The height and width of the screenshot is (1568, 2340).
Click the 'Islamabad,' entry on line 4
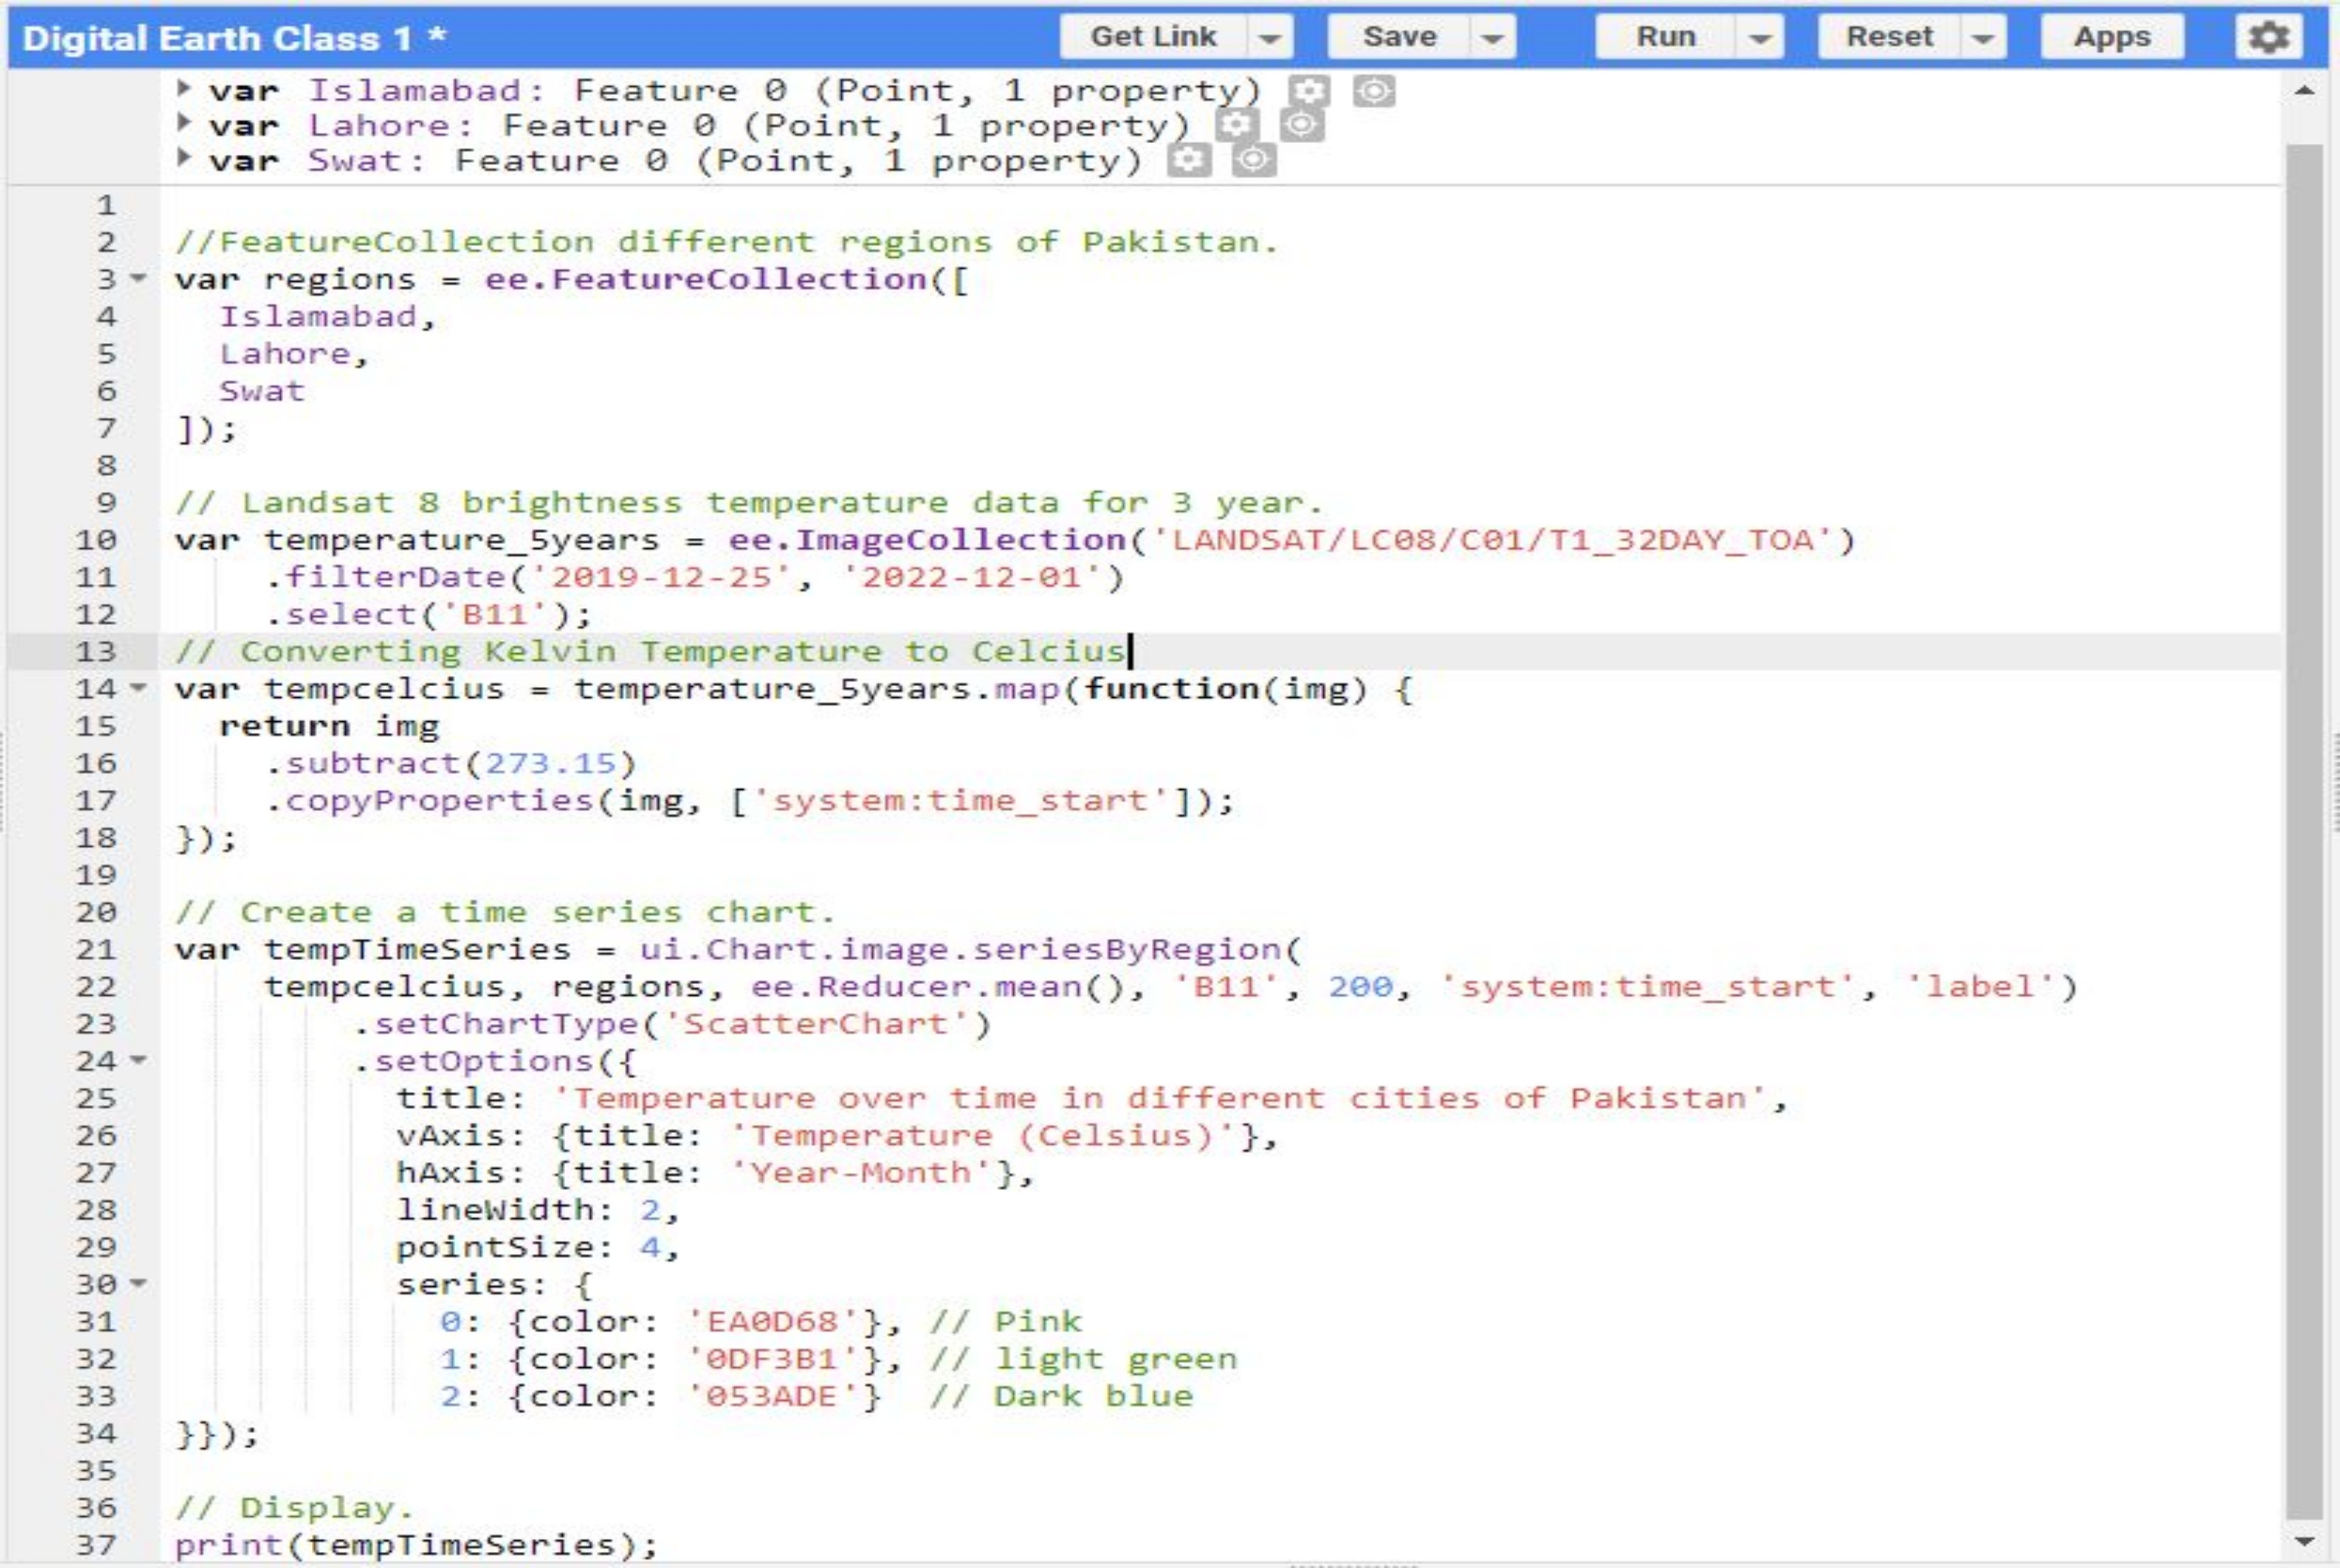[327, 317]
